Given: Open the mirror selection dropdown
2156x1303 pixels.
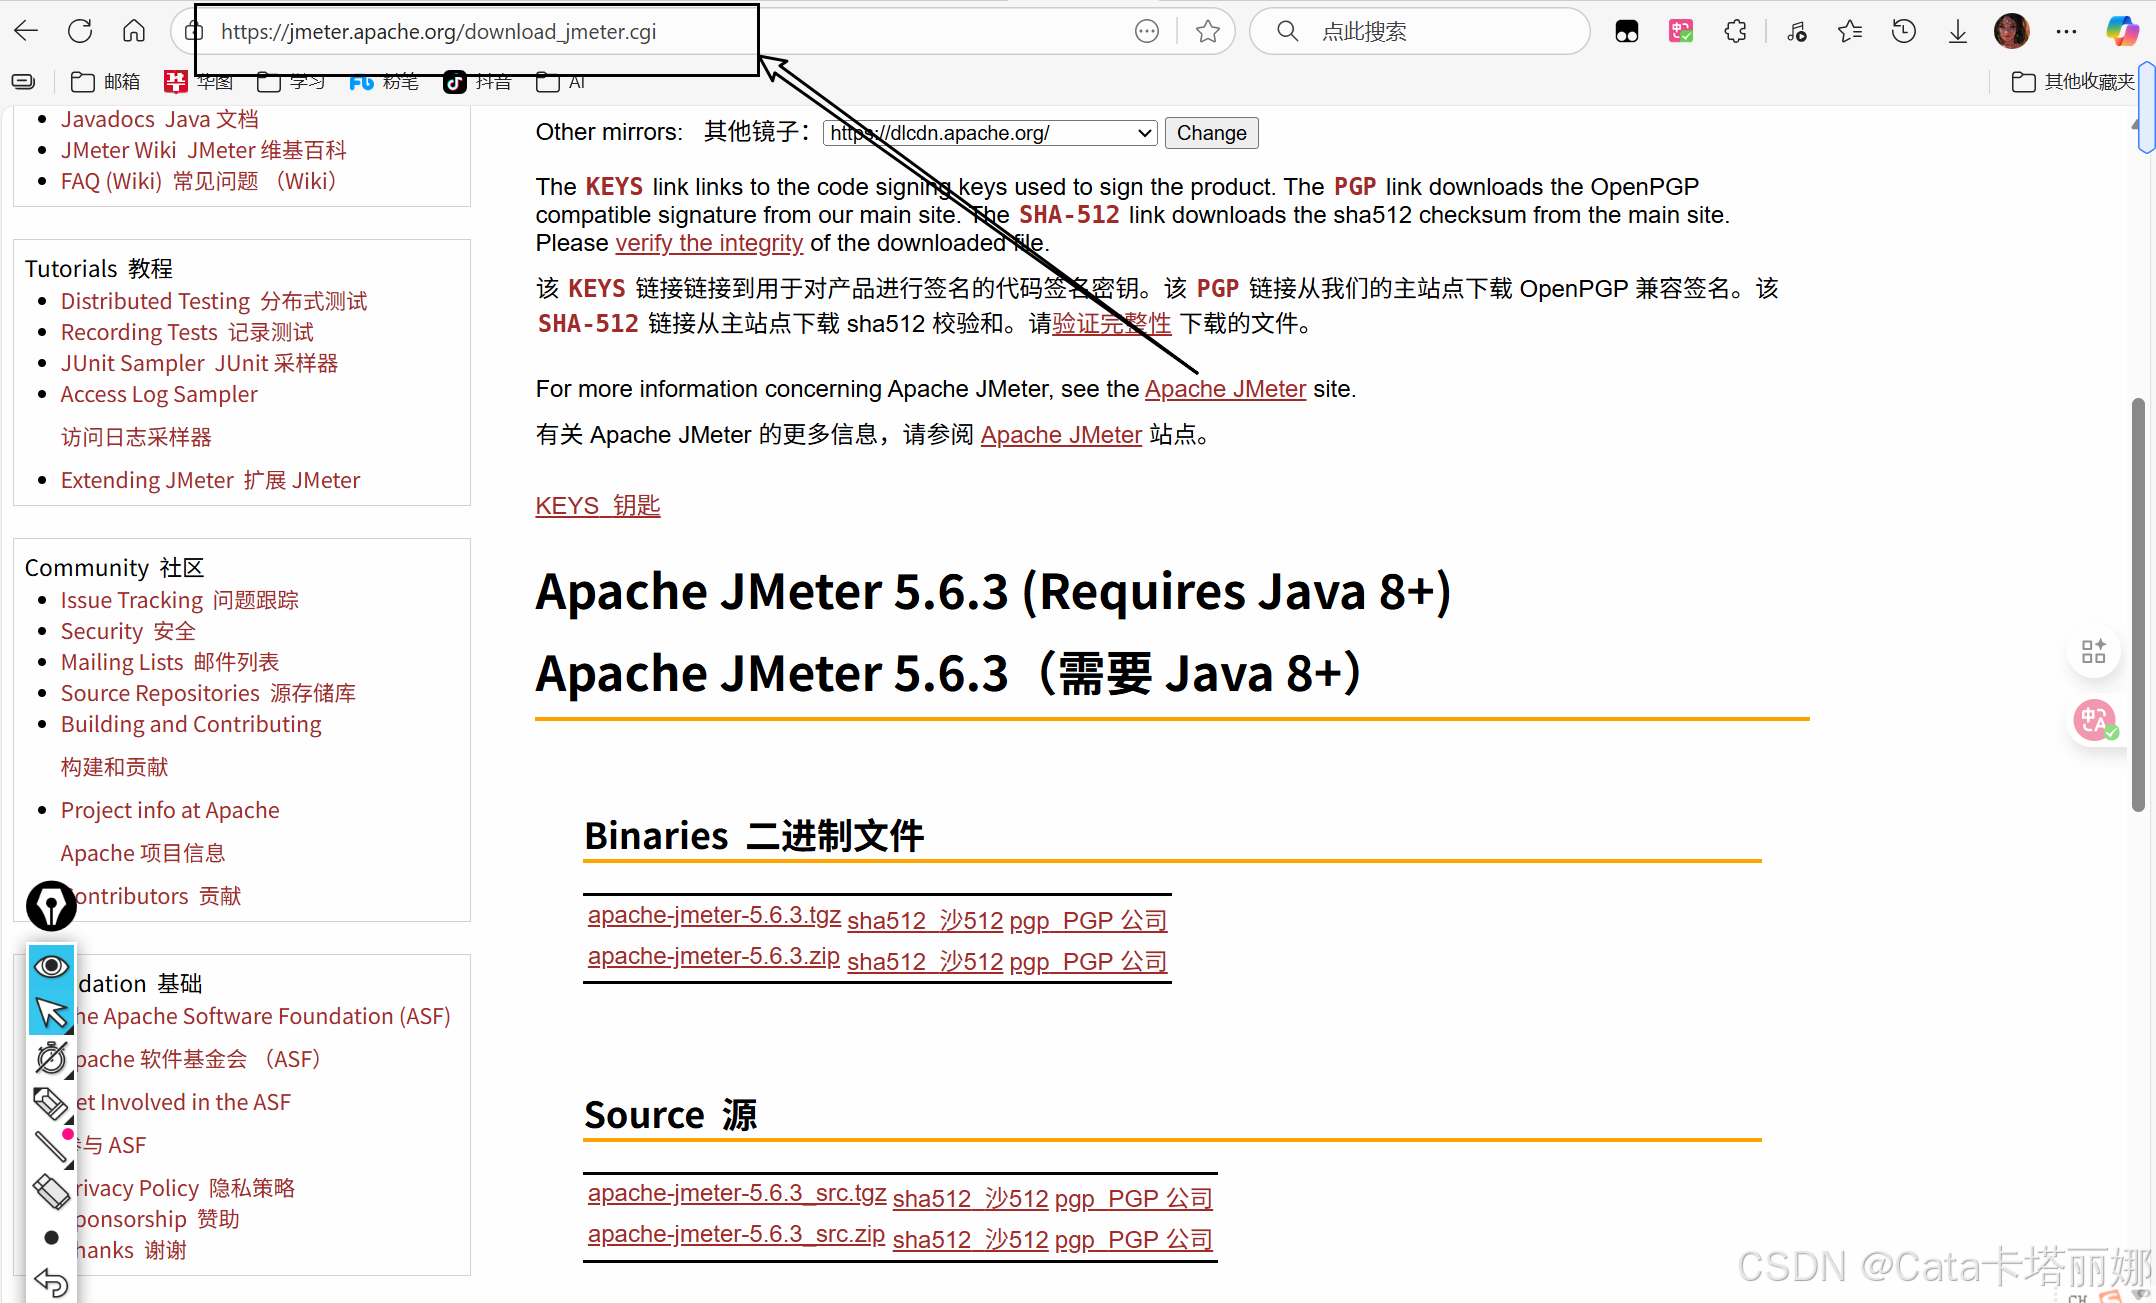Looking at the screenshot, I should pyautogui.click(x=990, y=133).
